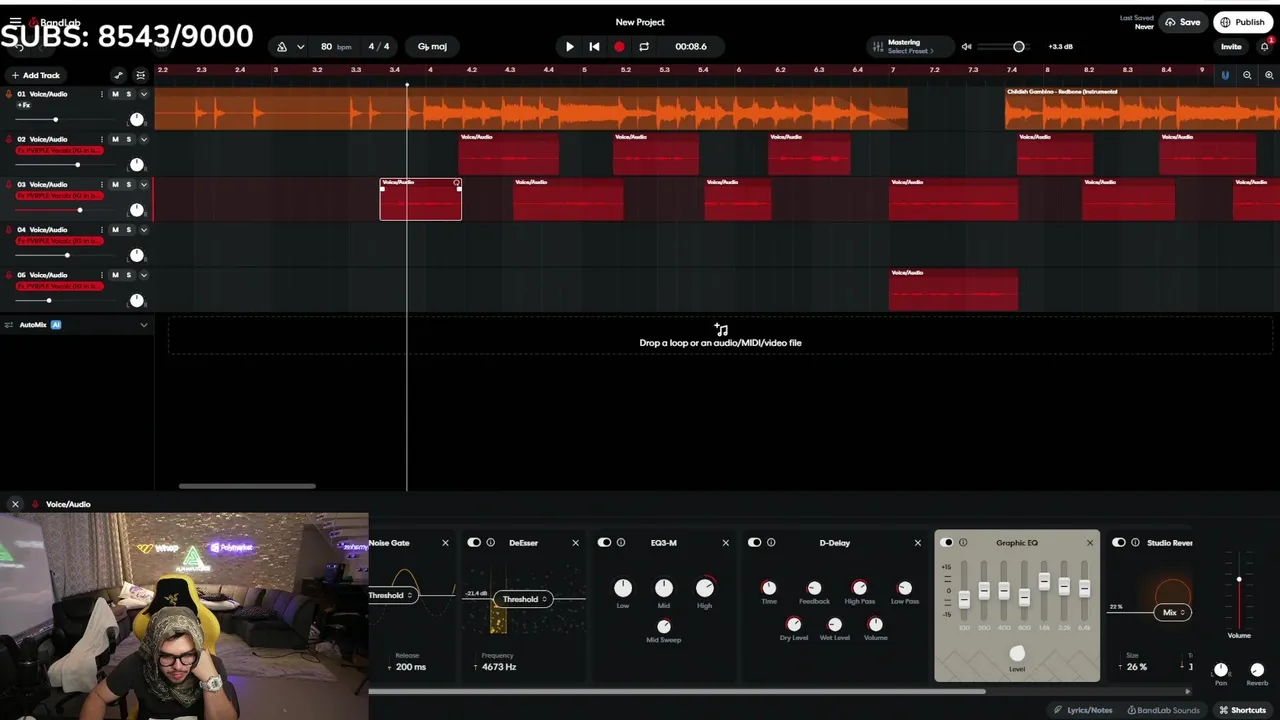Start playback with the Play button
Screen dimensions: 1280x720
570,47
